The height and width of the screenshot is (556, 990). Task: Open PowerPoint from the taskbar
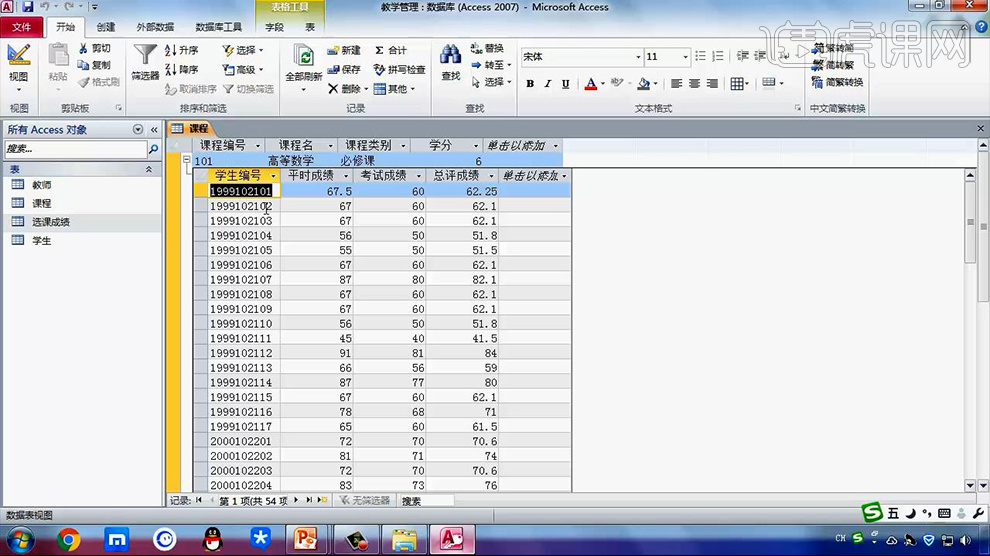click(306, 540)
